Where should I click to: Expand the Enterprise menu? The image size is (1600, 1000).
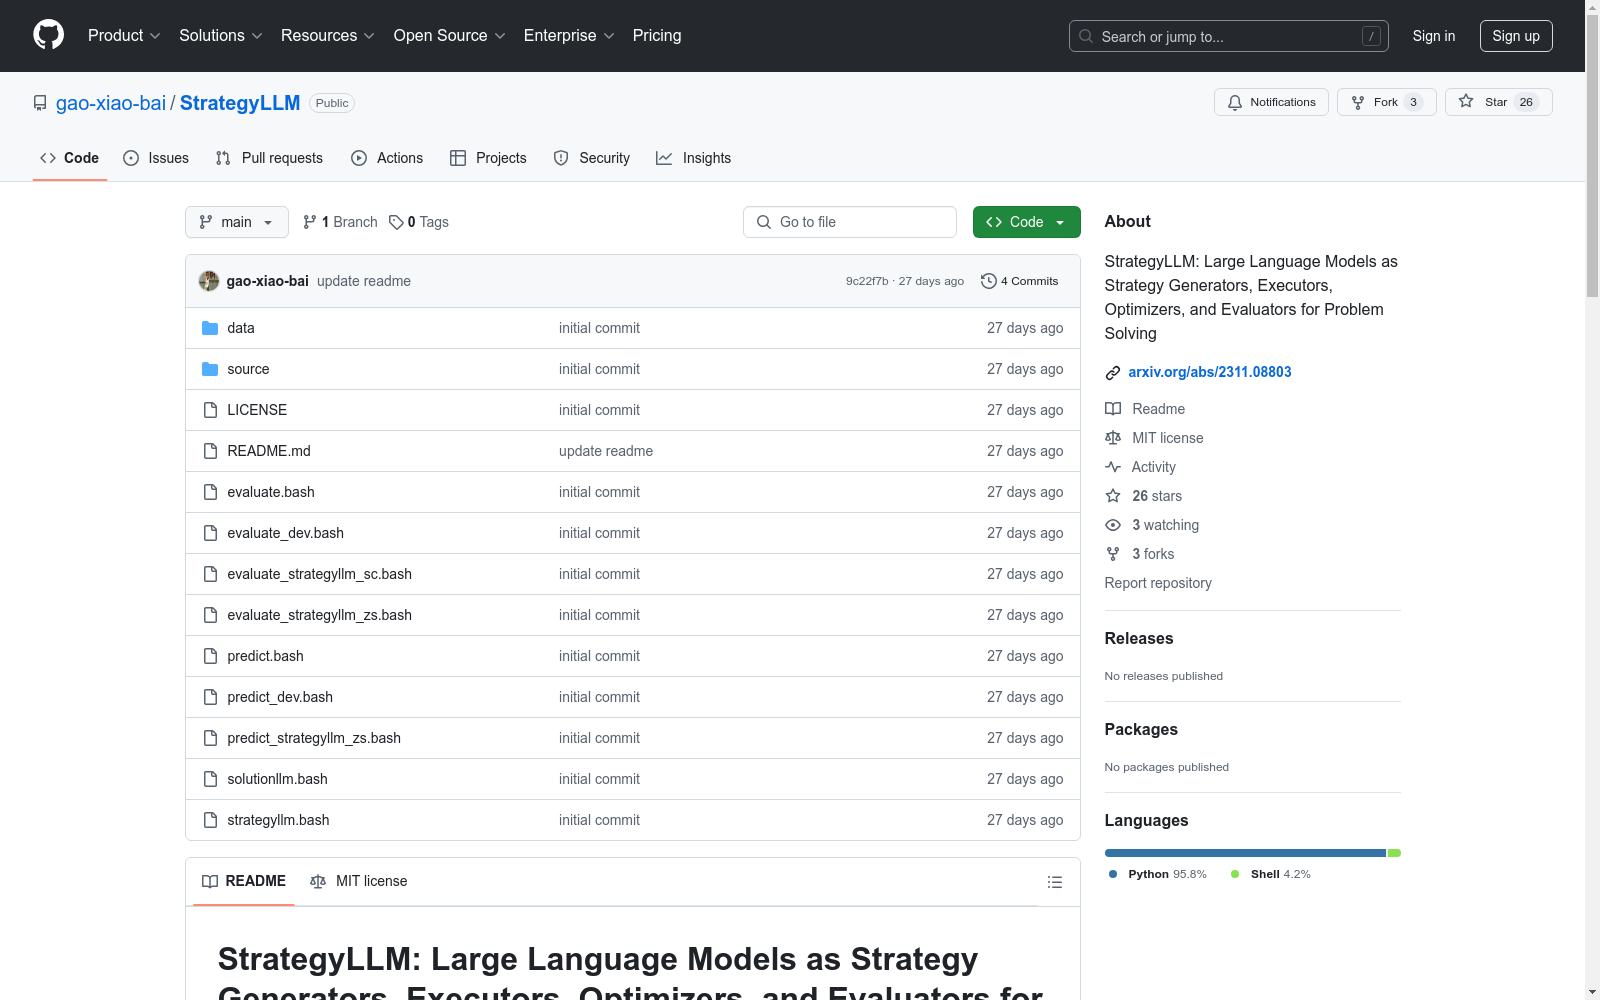tap(569, 35)
